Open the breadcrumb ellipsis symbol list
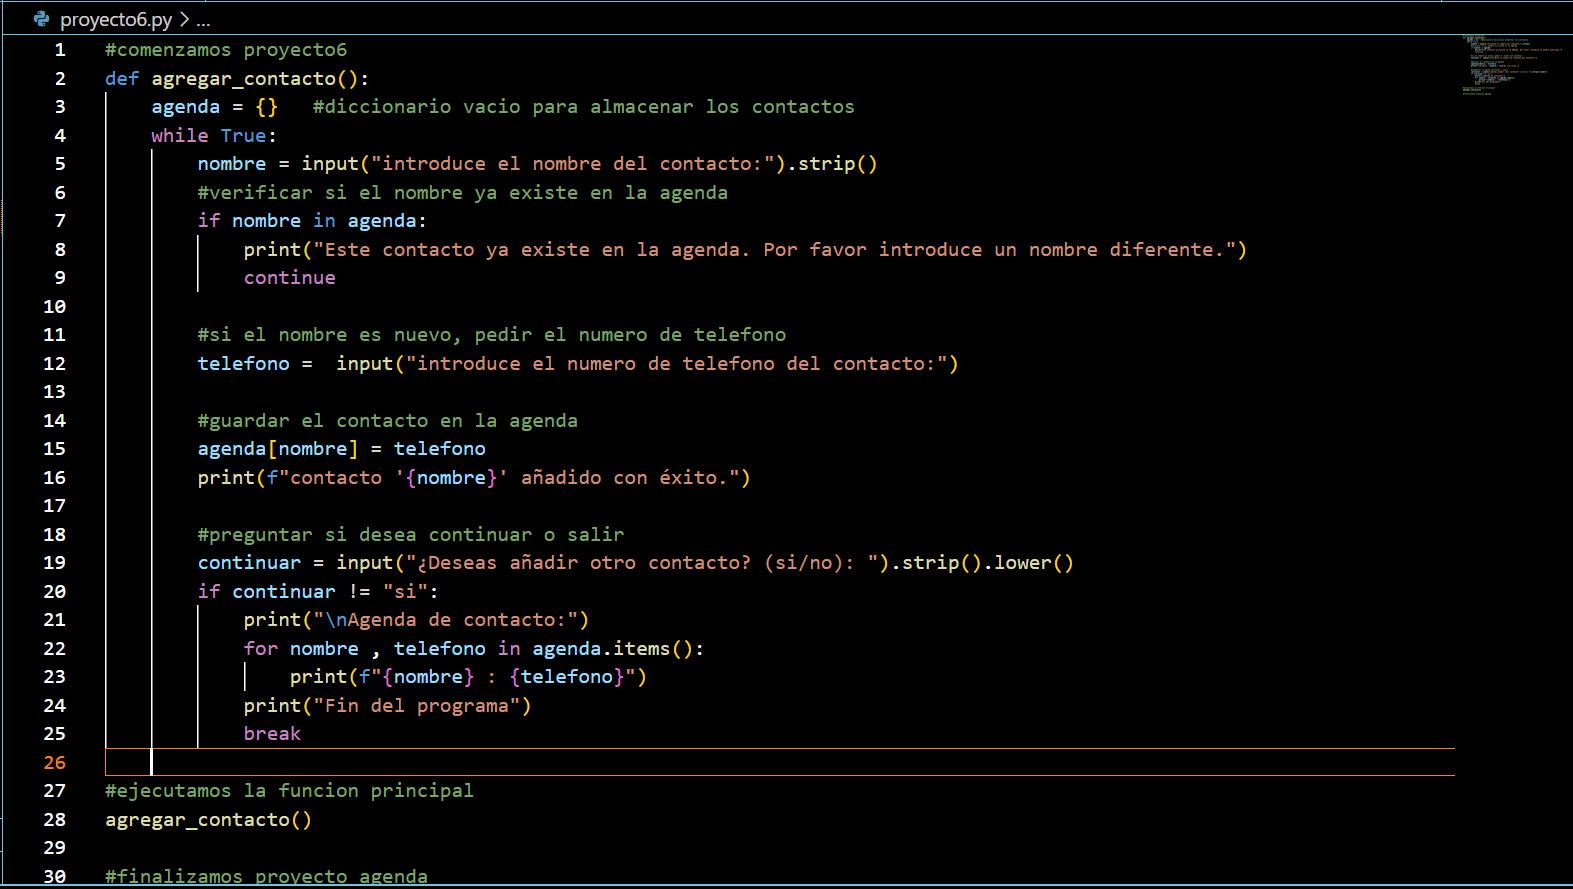 coord(203,19)
